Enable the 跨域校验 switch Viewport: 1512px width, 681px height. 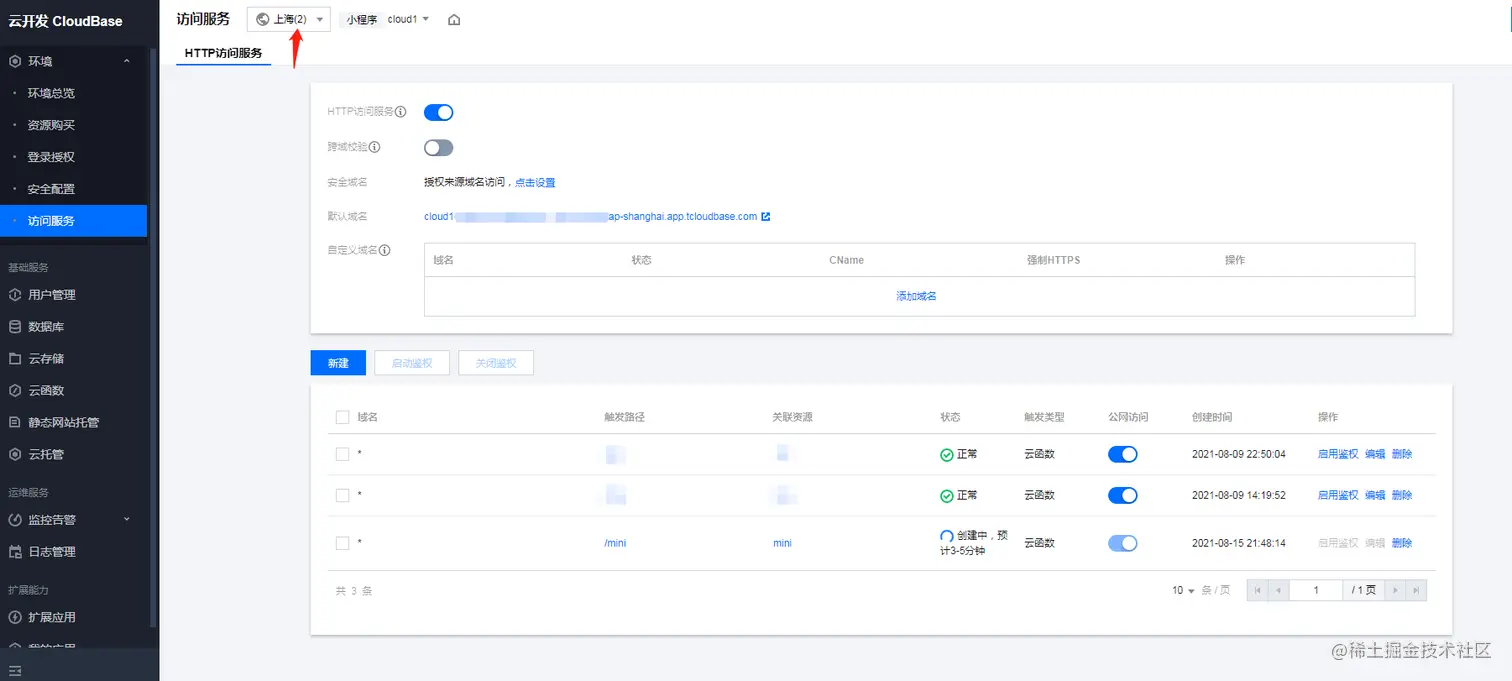(439, 148)
